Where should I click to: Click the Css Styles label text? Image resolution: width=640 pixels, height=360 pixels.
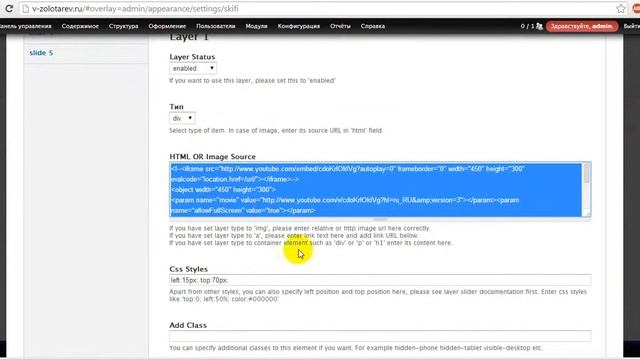click(189, 269)
